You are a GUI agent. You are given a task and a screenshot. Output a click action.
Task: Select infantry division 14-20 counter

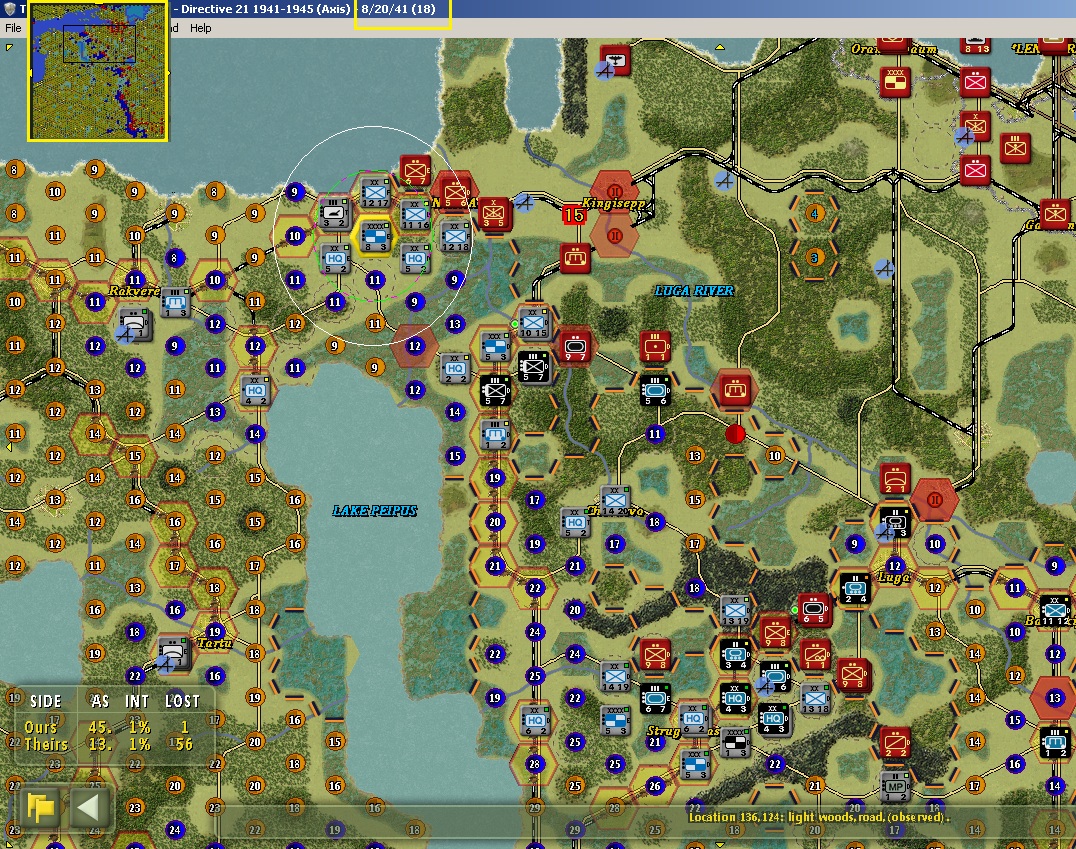click(x=616, y=502)
